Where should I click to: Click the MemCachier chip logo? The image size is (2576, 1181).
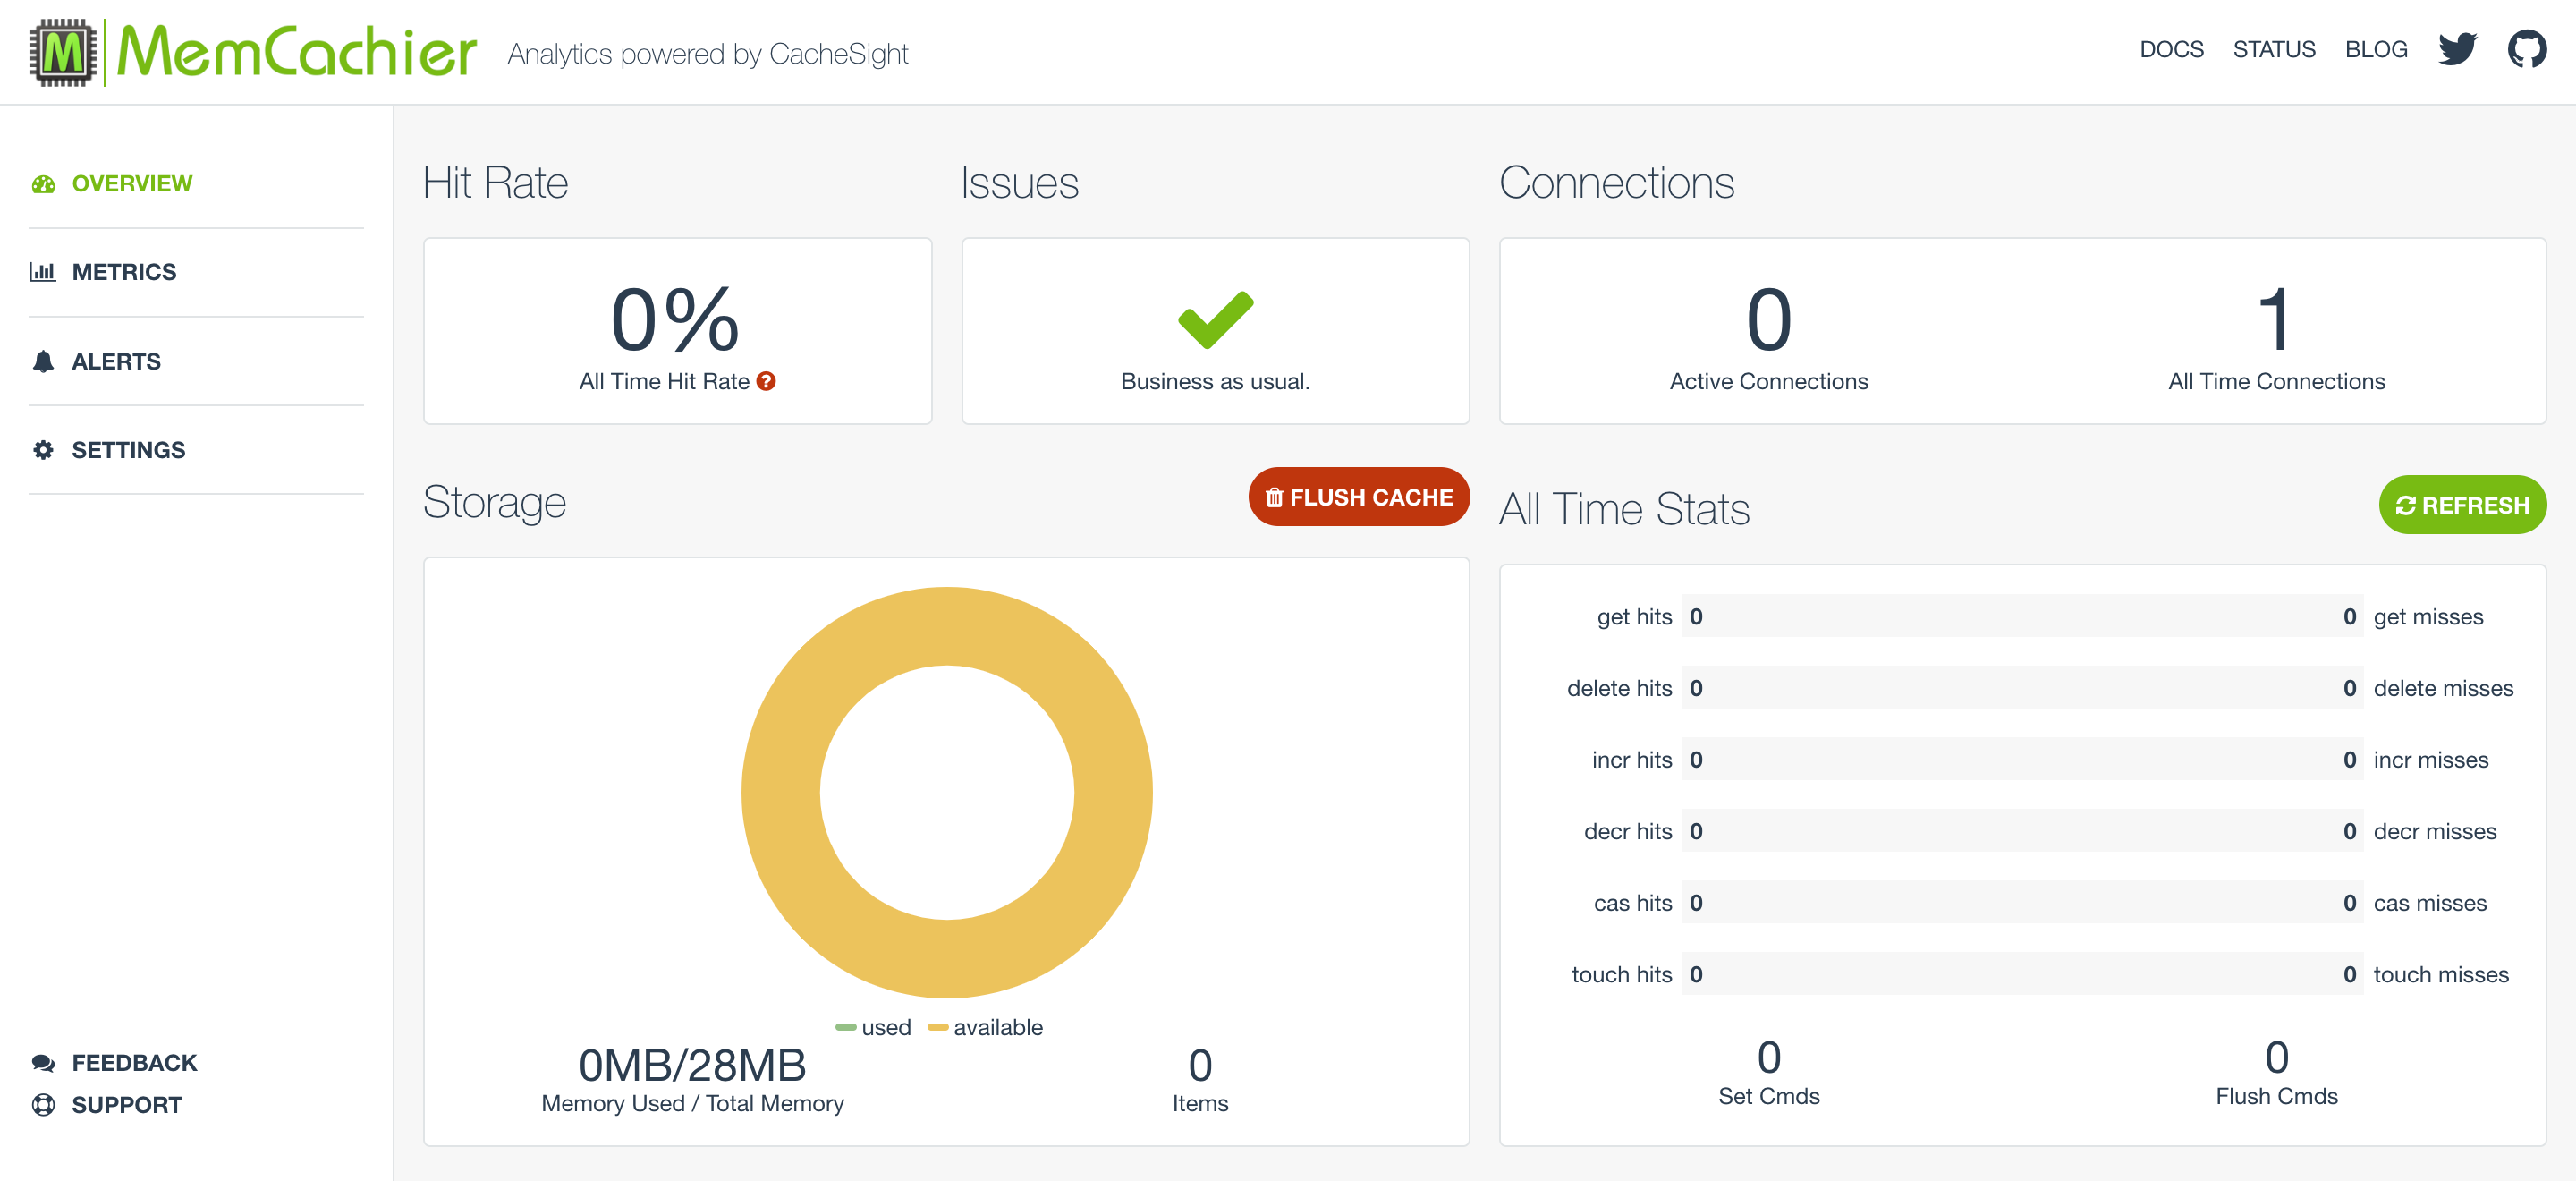(x=63, y=52)
